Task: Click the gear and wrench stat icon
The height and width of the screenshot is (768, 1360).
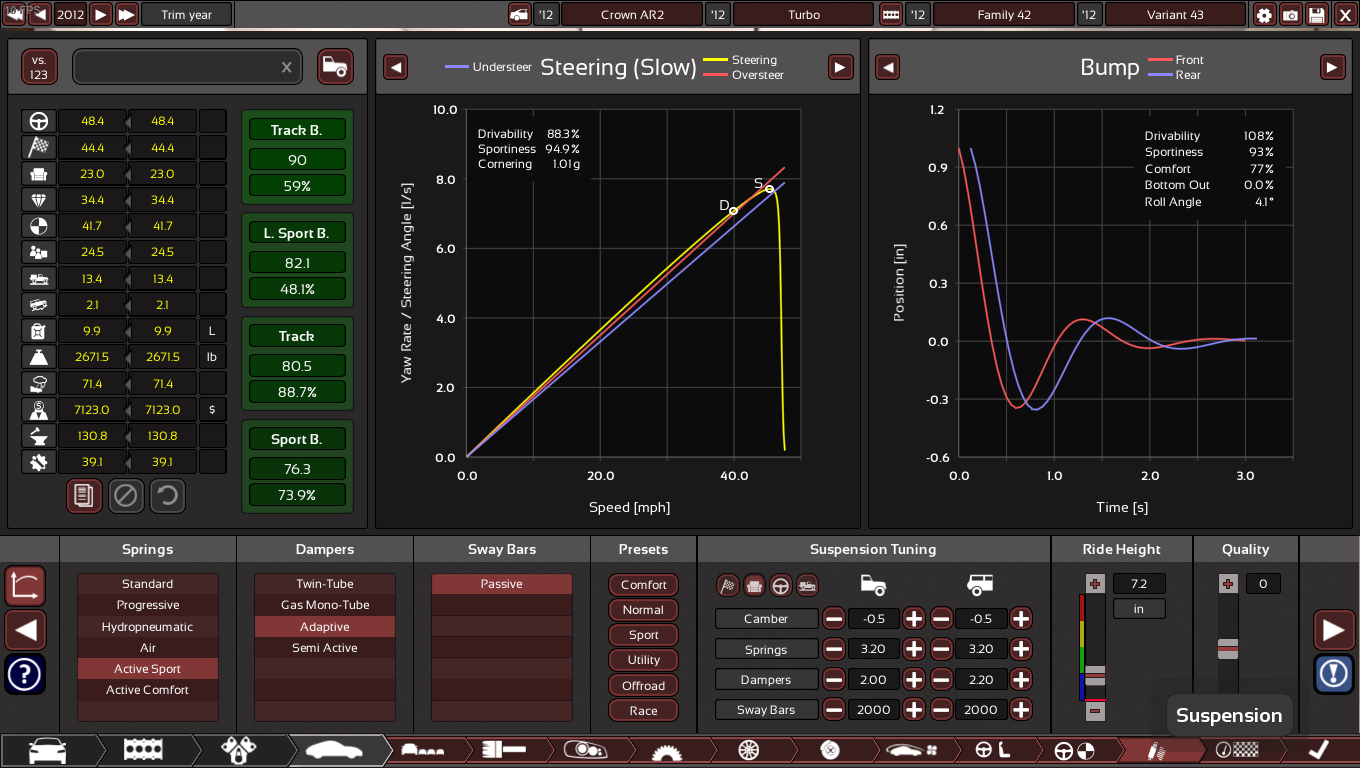Action: (x=39, y=462)
